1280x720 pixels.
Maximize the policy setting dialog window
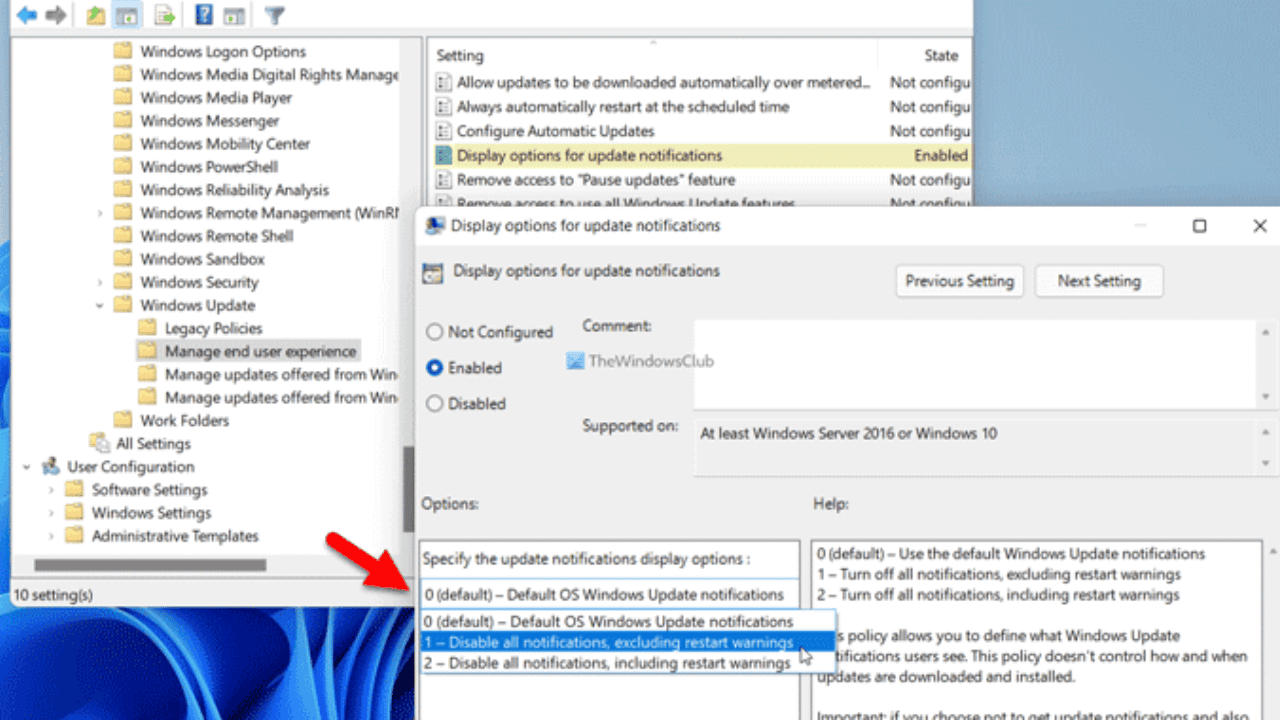coord(1199,226)
